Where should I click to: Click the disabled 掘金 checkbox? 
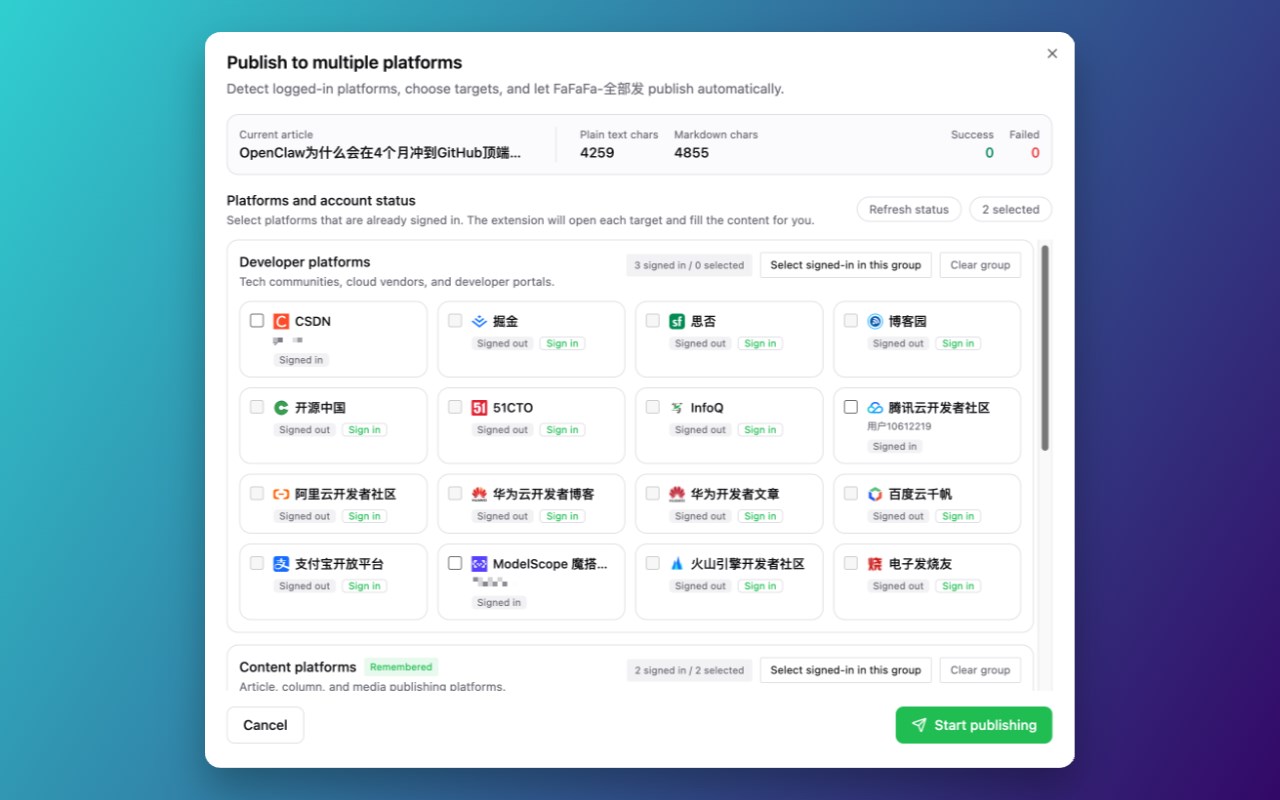point(455,321)
